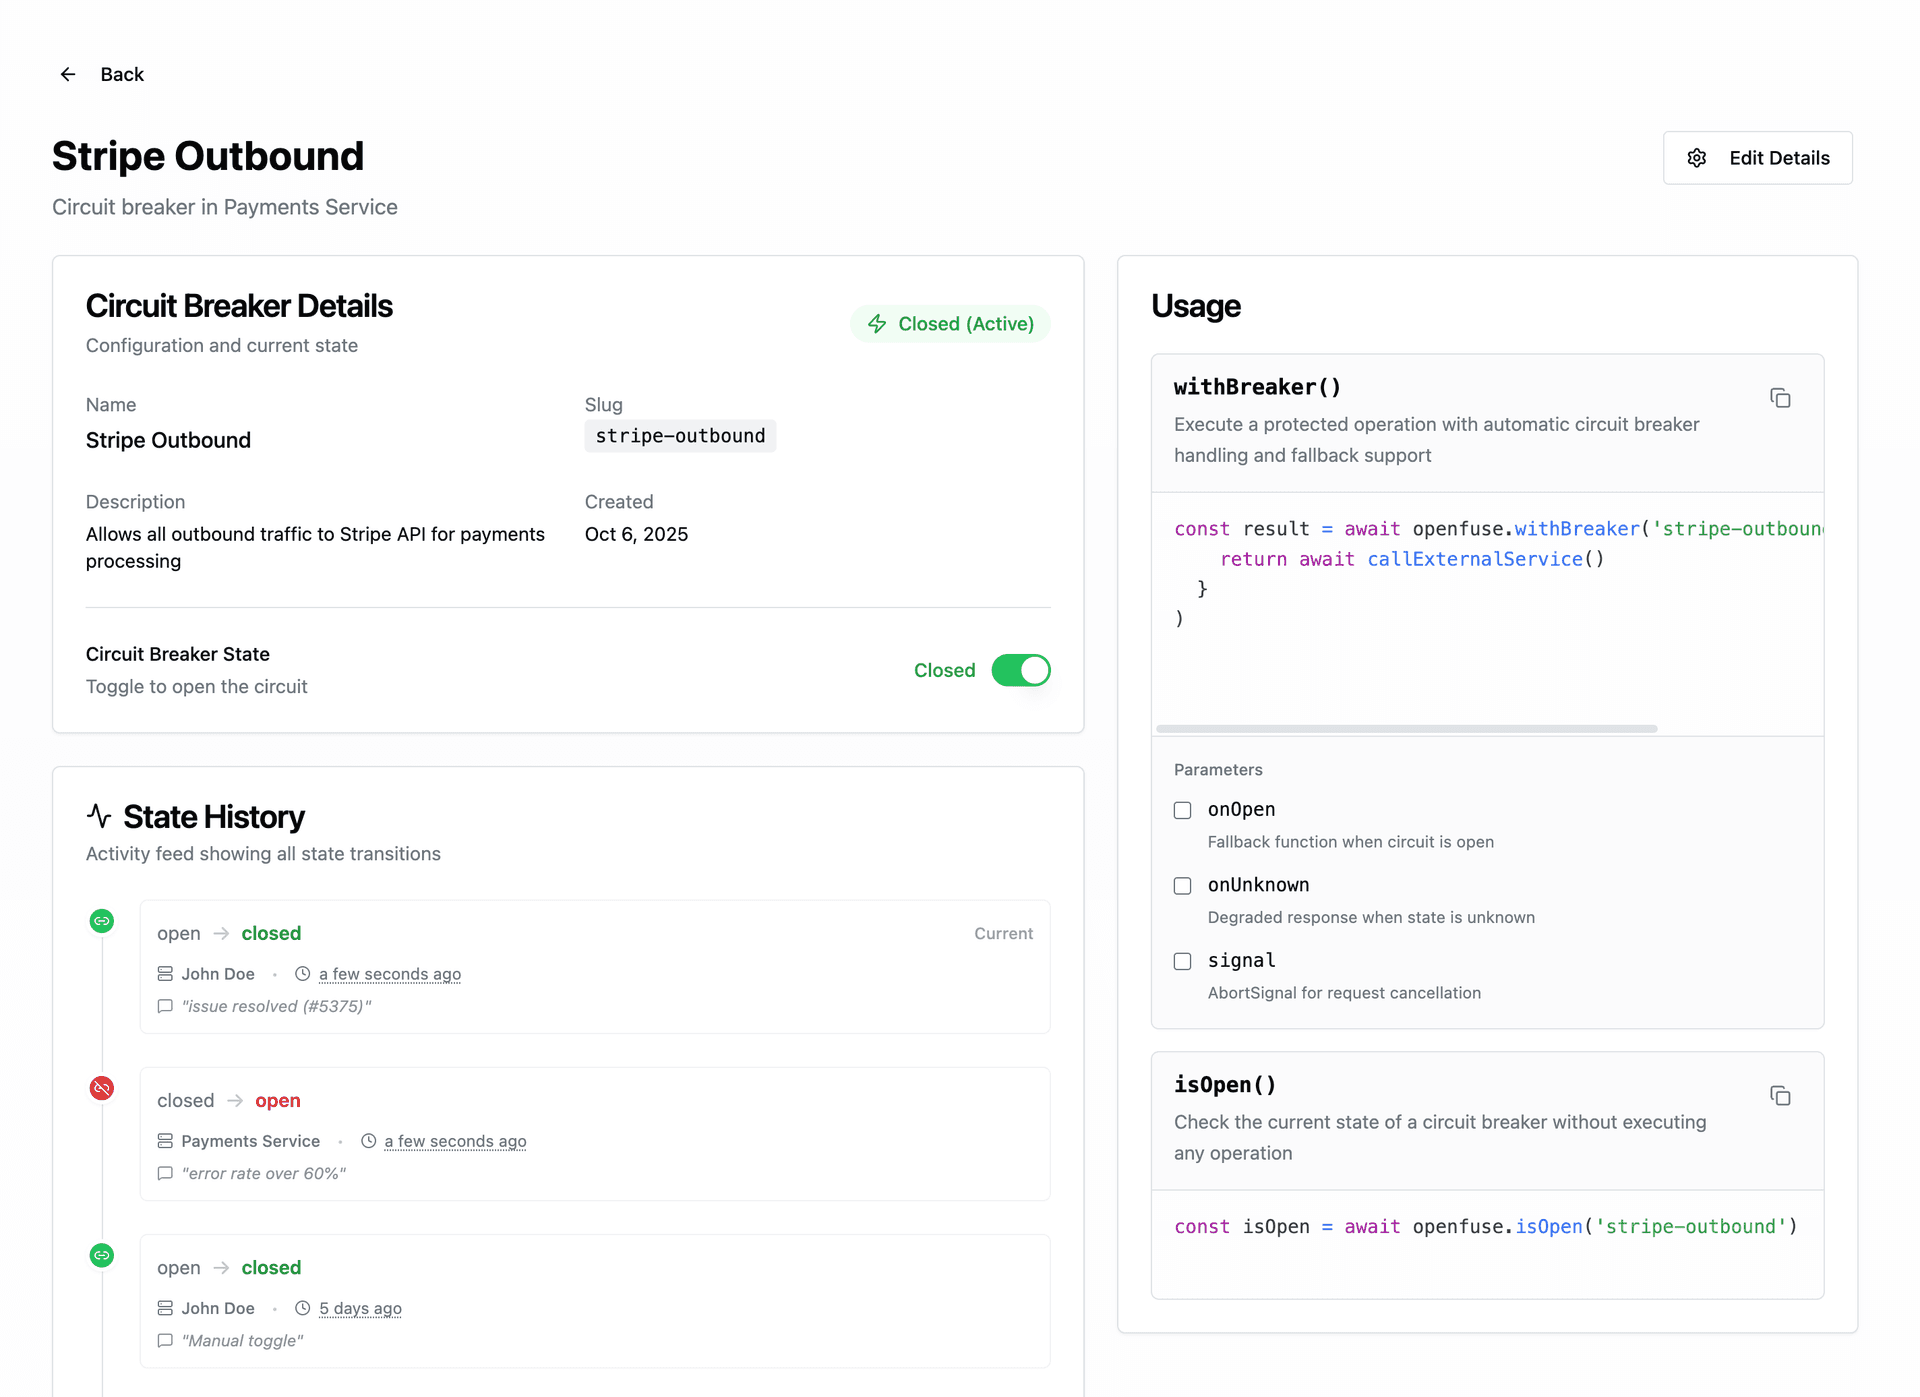Screen dimensions: 1920x1397
Task: Click the lightning icon in Closed (Active) badge
Action: coord(877,323)
